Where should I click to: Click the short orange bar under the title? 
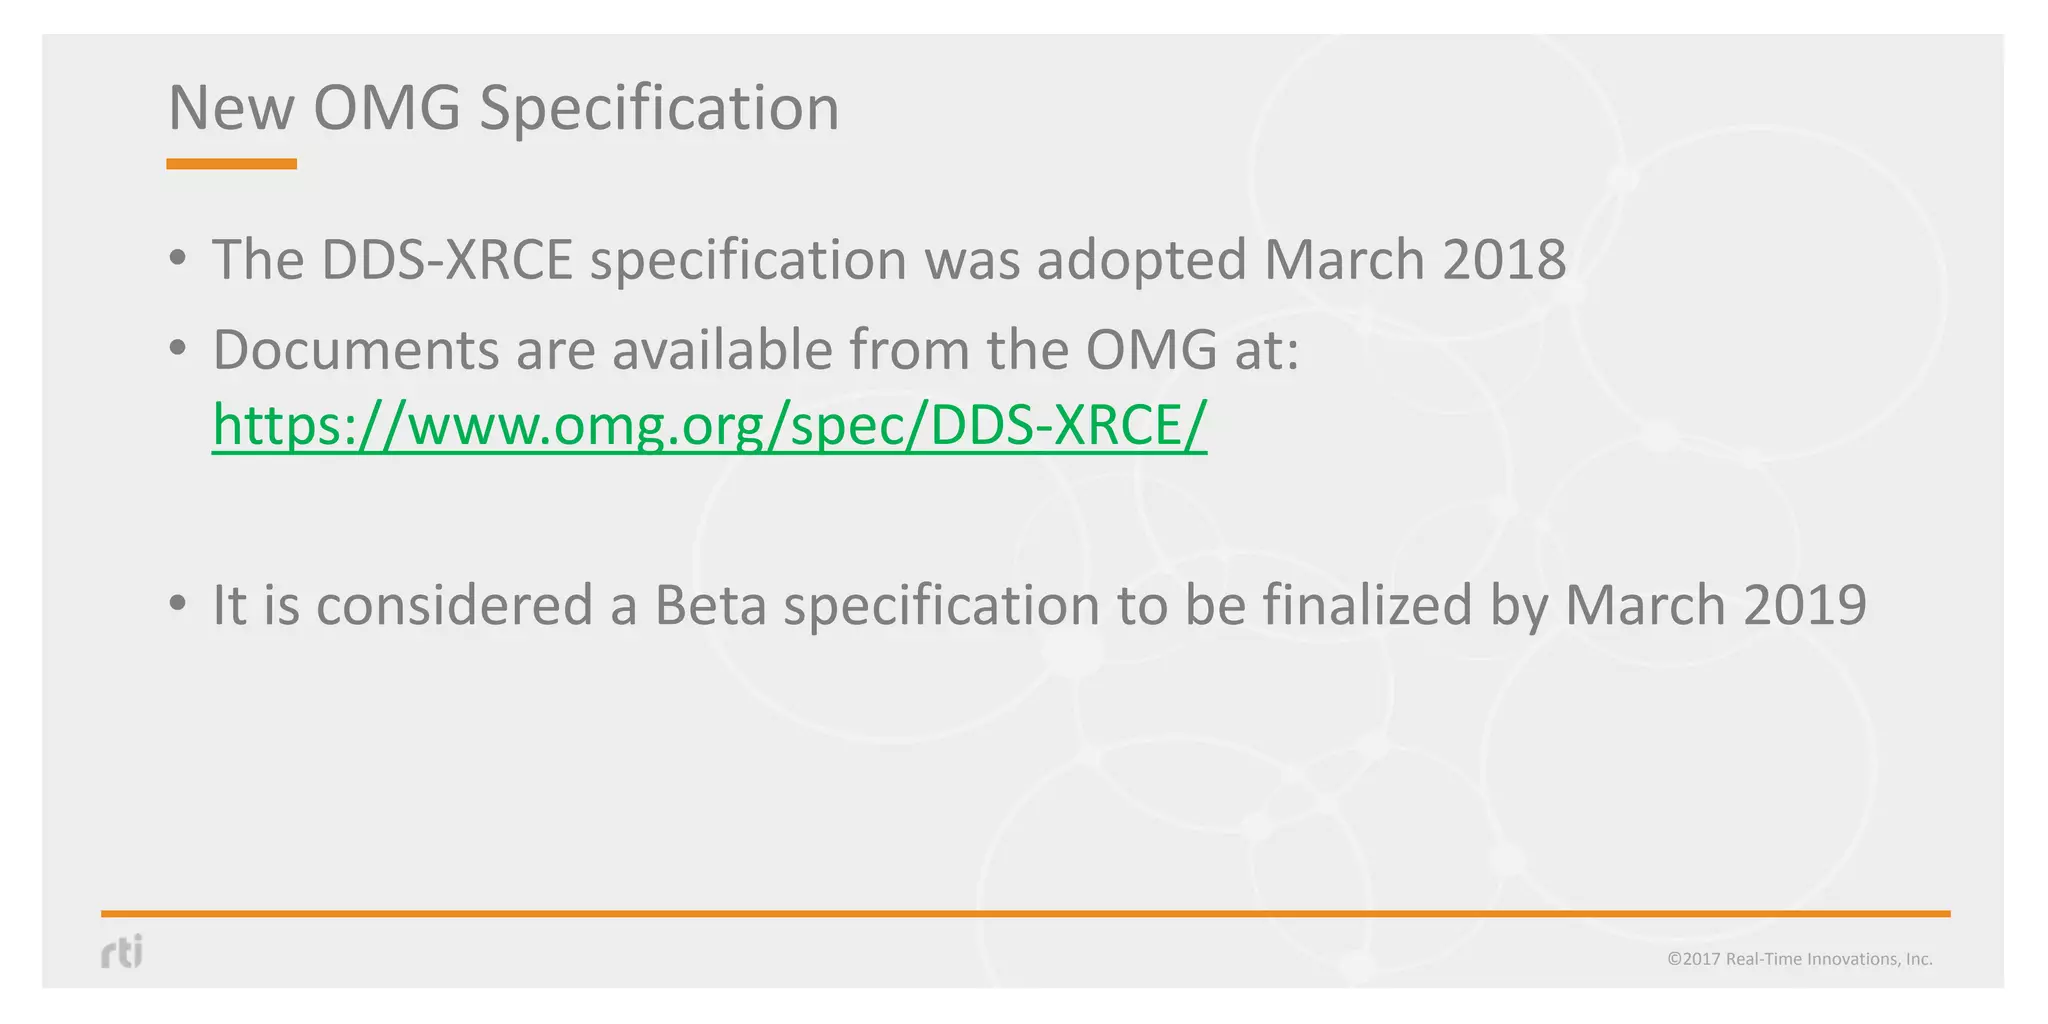[x=231, y=164]
